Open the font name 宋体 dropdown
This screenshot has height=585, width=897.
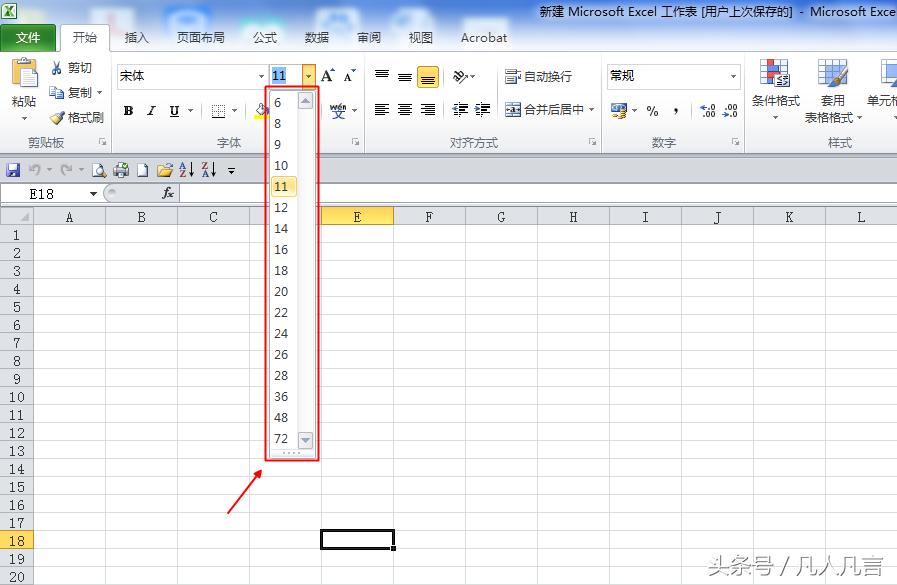click(x=261, y=76)
